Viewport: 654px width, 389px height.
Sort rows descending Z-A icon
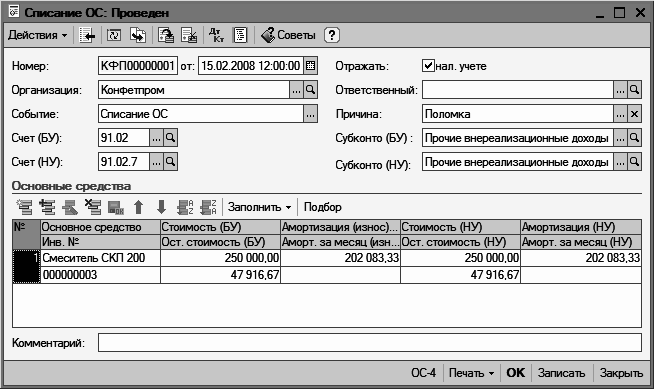pos(208,207)
